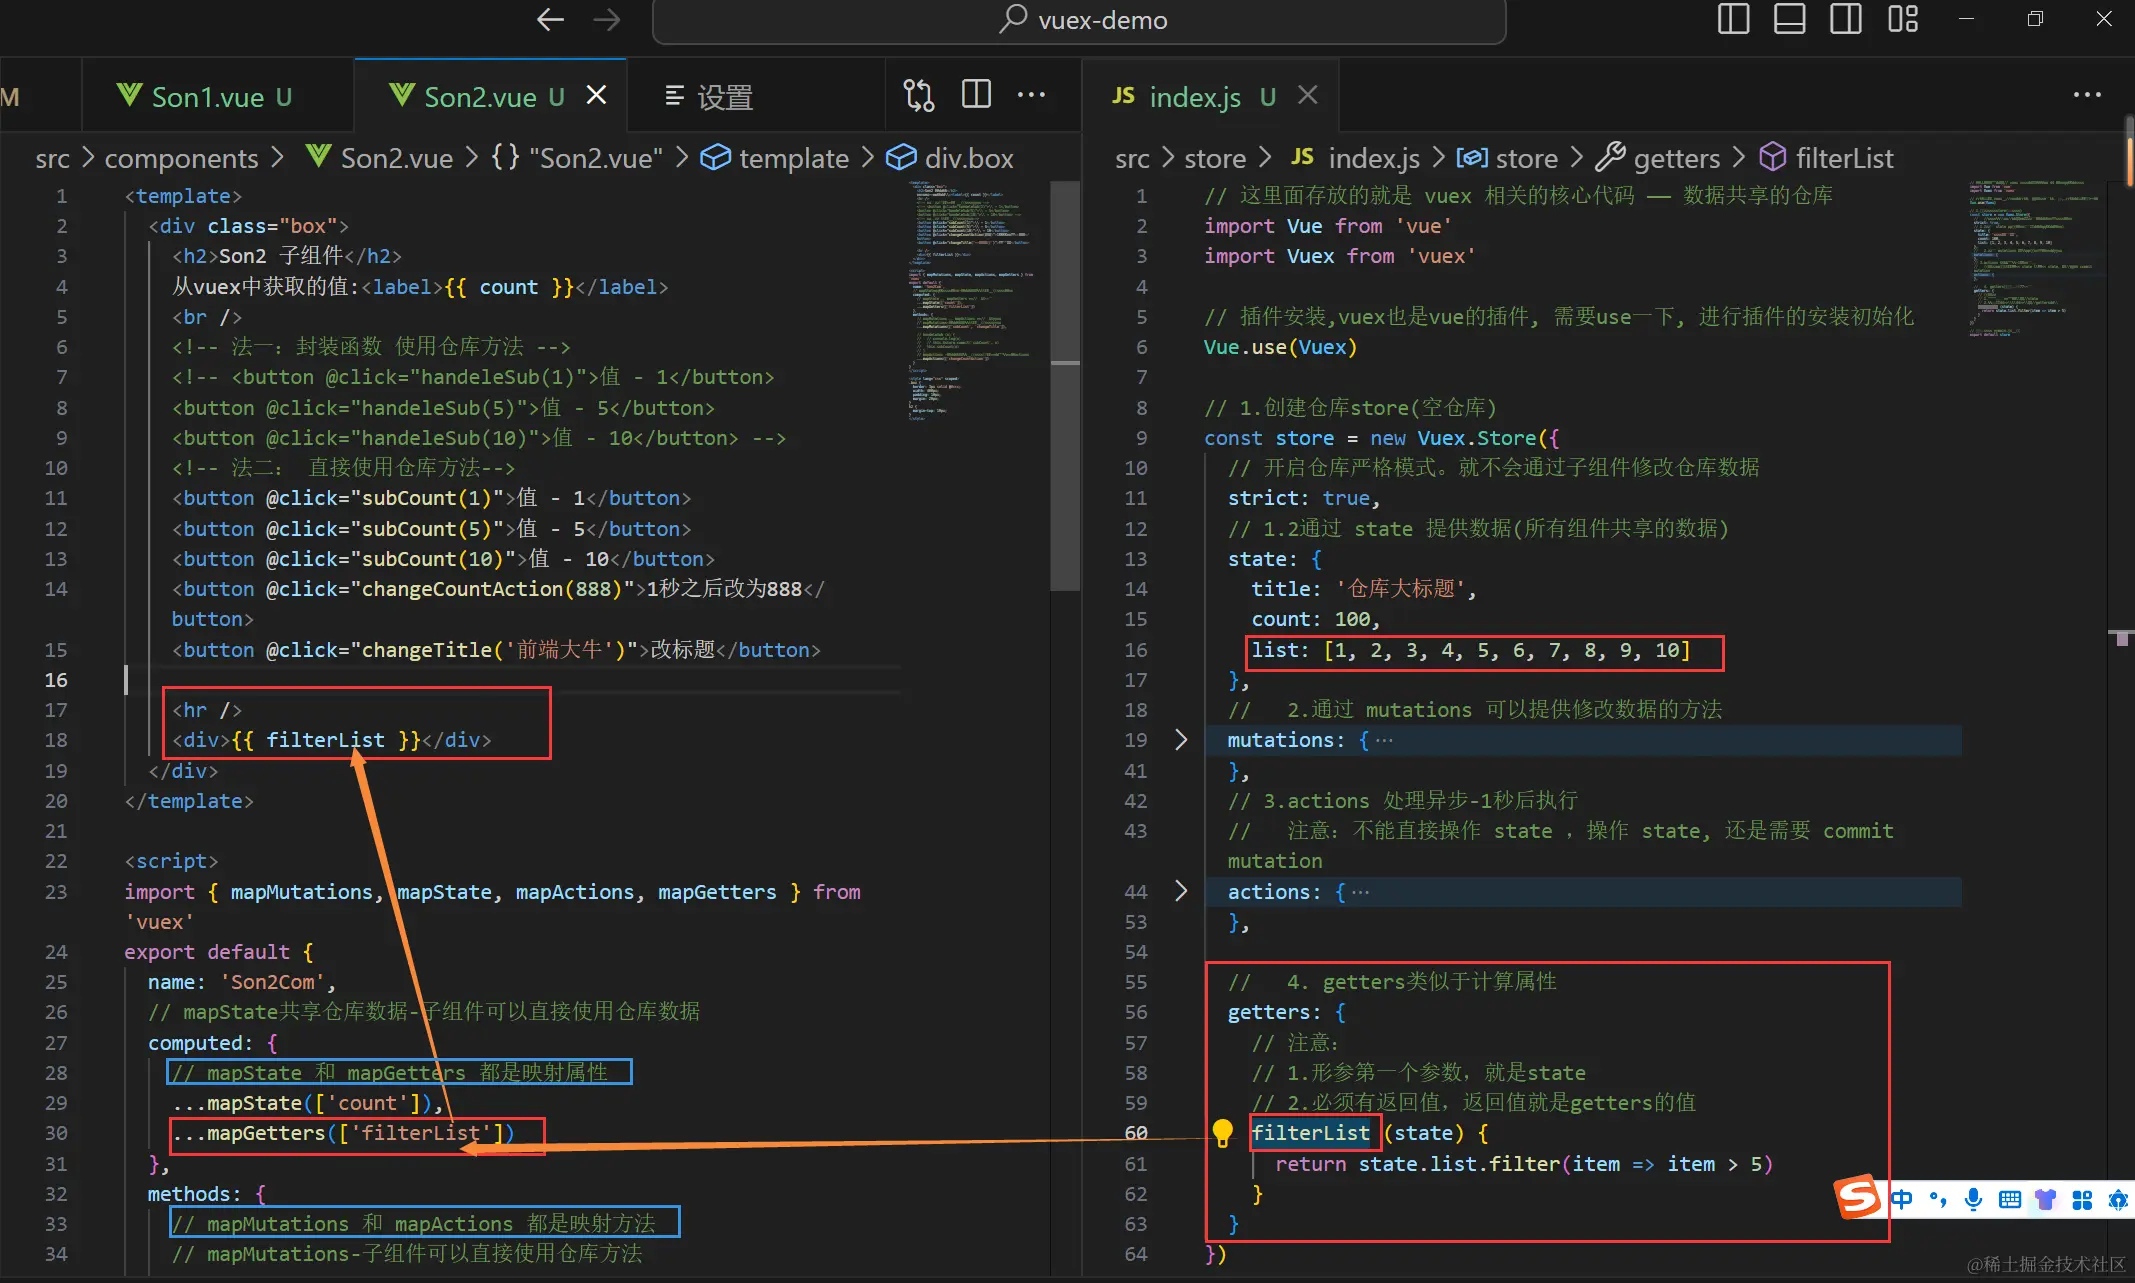The height and width of the screenshot is (1283, 2135).
Task: Go forward with the right arrow
Action: pos(607,19)
